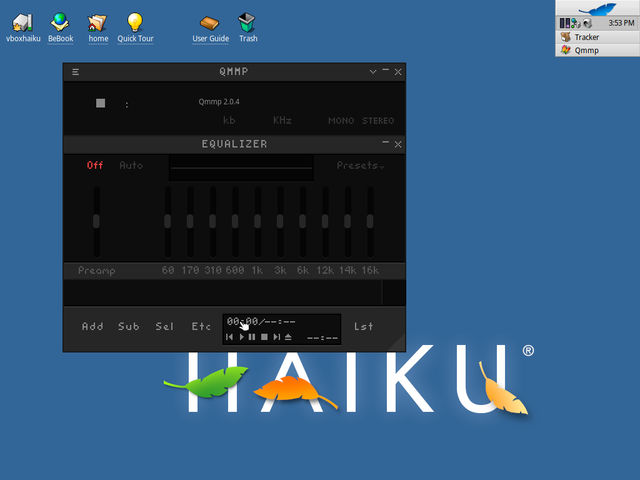
Task: Click the 3k band slider
Action: click(x=280, y=222)
